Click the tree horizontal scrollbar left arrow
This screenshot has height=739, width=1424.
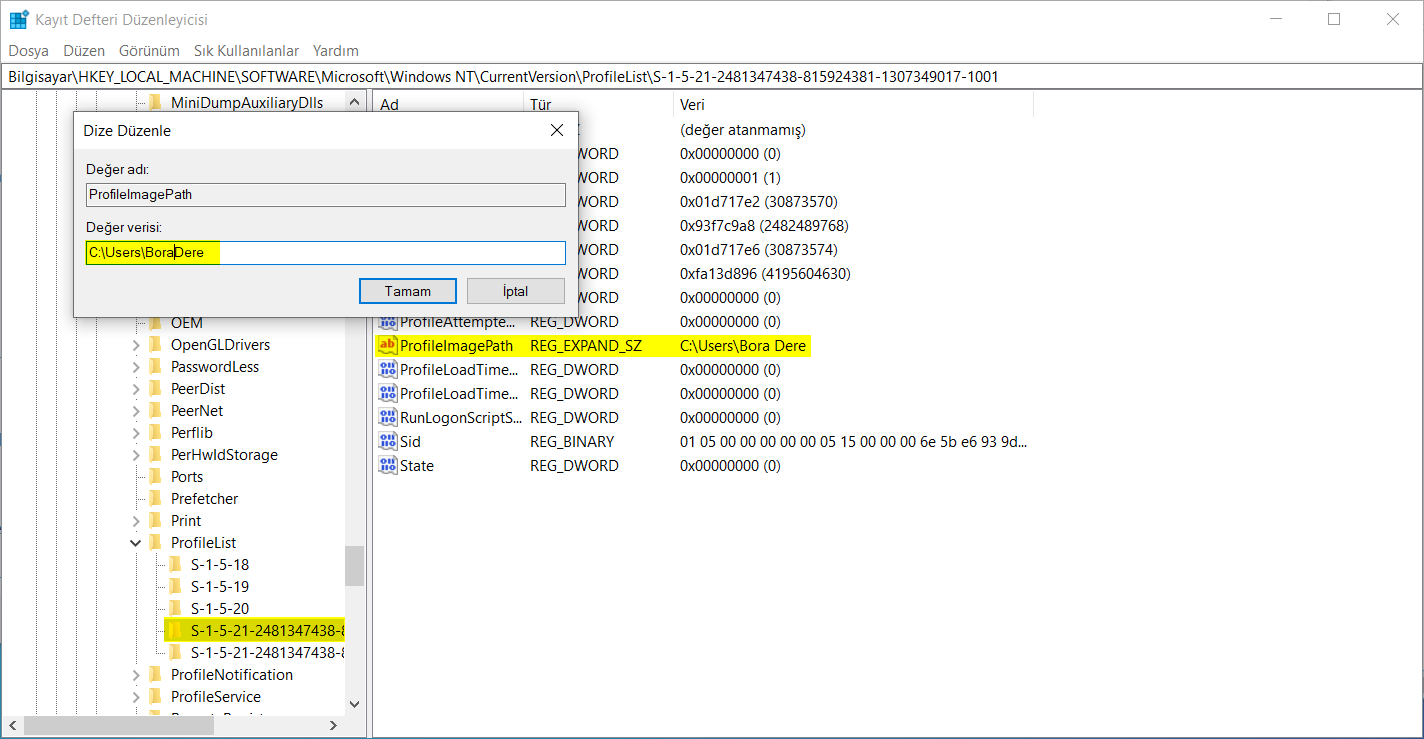tap(12, 725)
